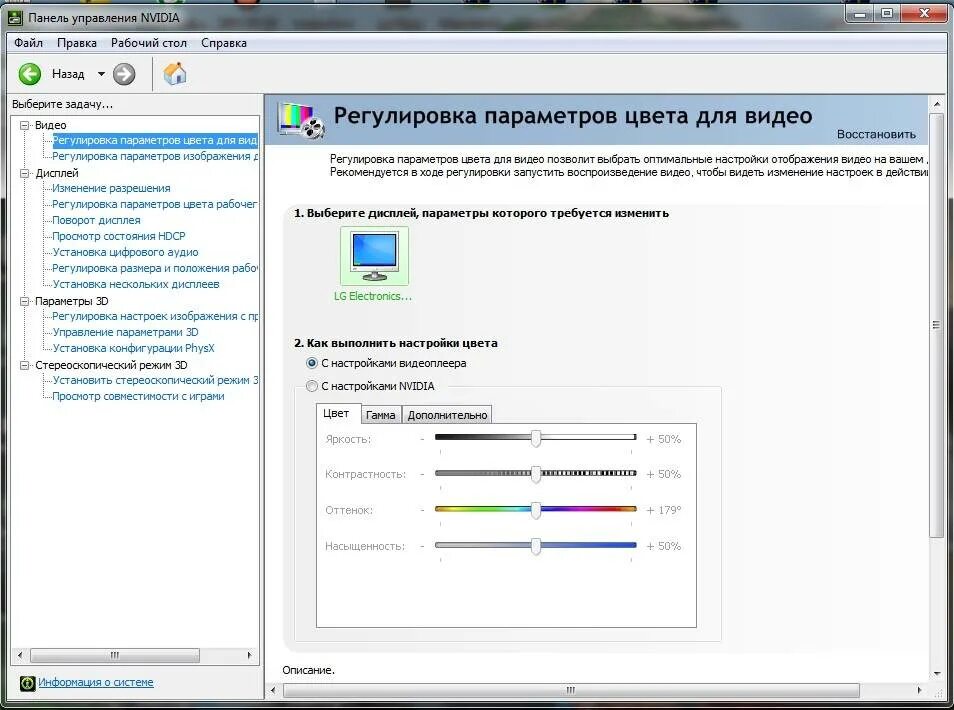The image size is (954, 710).
Task: Click the Назад button label
Action: [x=68, y=74]
